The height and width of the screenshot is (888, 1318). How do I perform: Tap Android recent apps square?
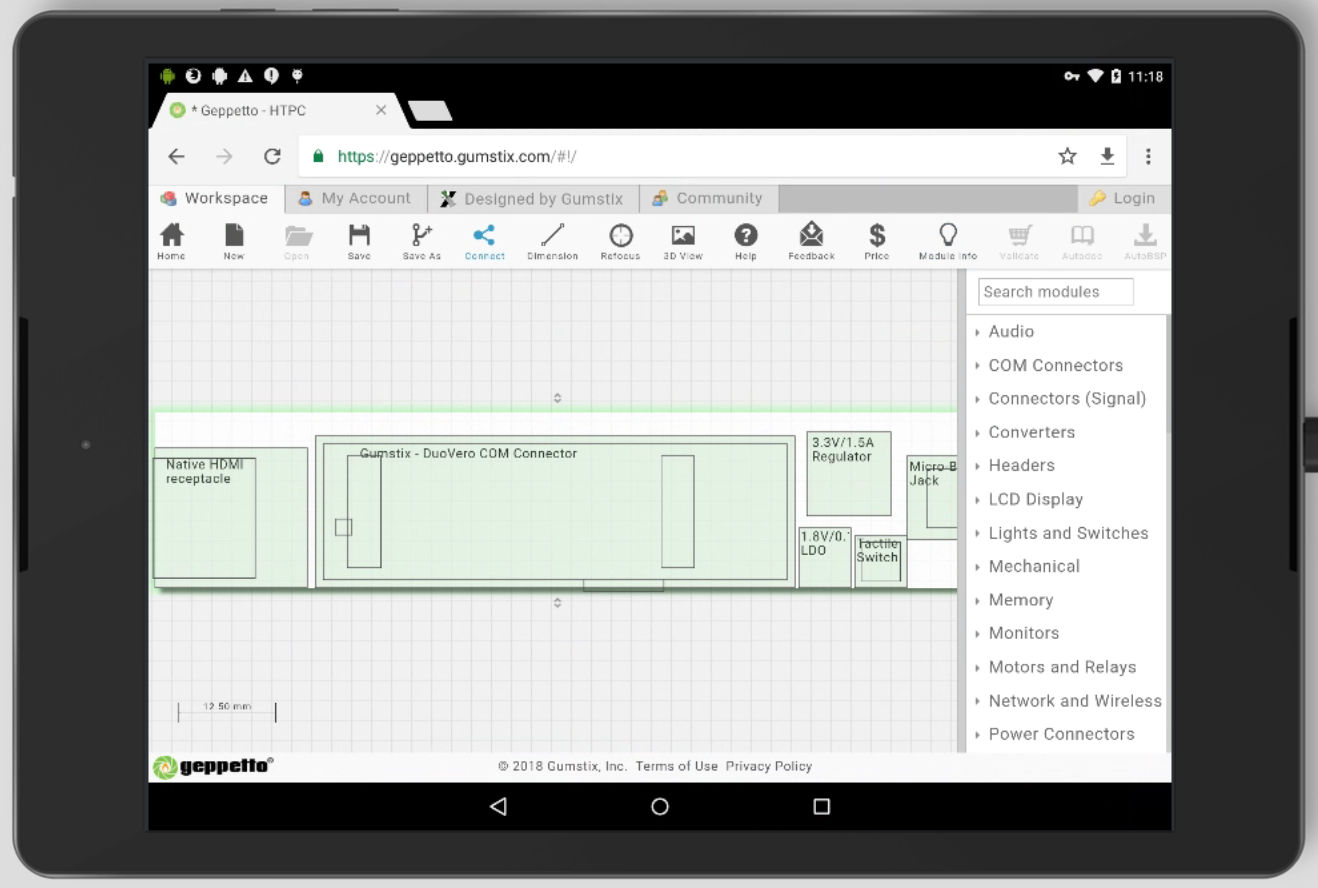coord(822,806)
